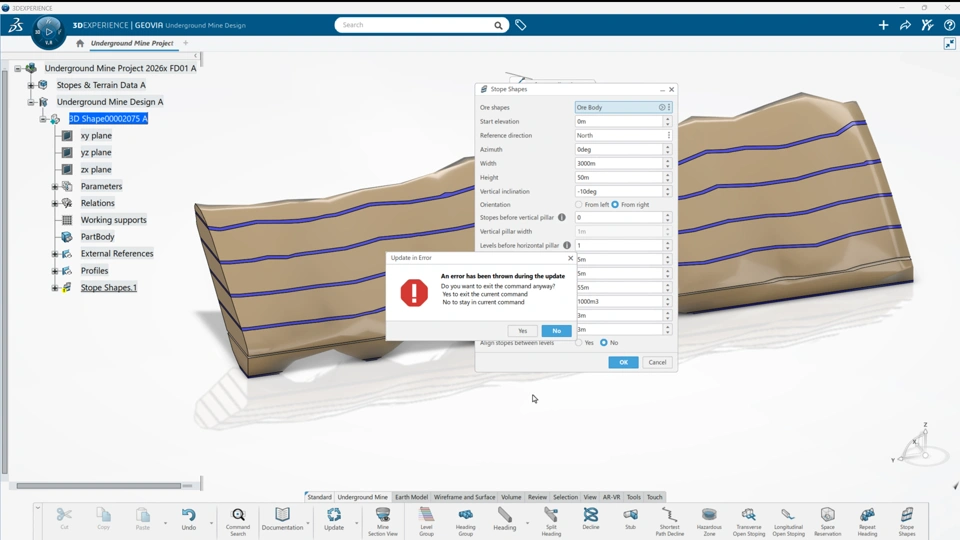Switch to the Earth Model tab
The image size is (960, 540).
tap(411, 497)
